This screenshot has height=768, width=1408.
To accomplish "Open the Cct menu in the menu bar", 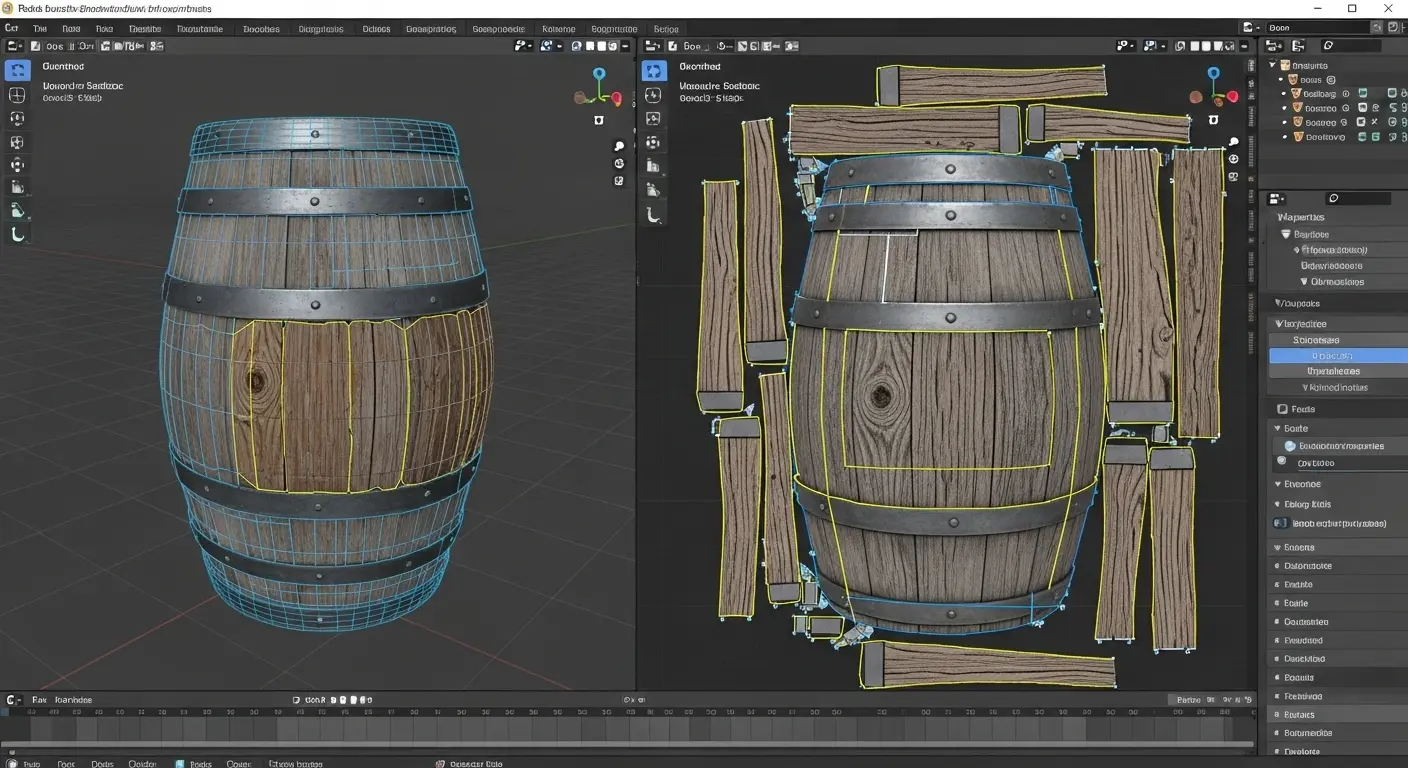I will (x=12, y=29).
